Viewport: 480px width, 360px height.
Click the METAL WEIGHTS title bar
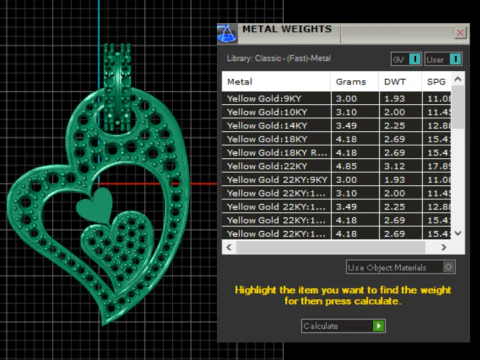[343, 33]
